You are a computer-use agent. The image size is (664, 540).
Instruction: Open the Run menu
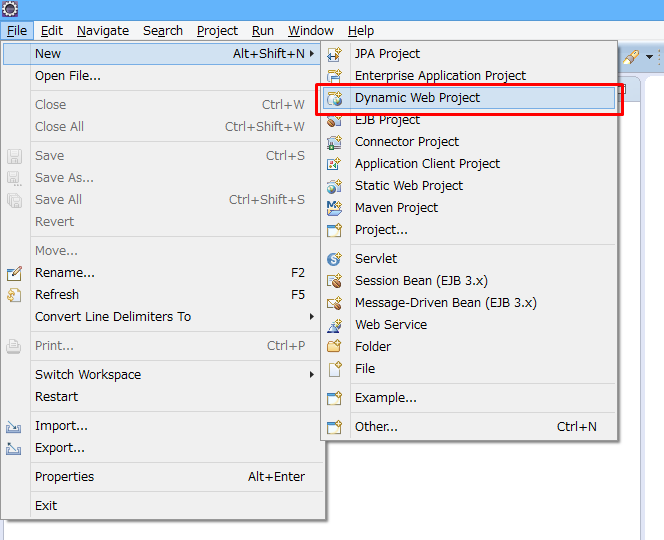tap(263, 31)
